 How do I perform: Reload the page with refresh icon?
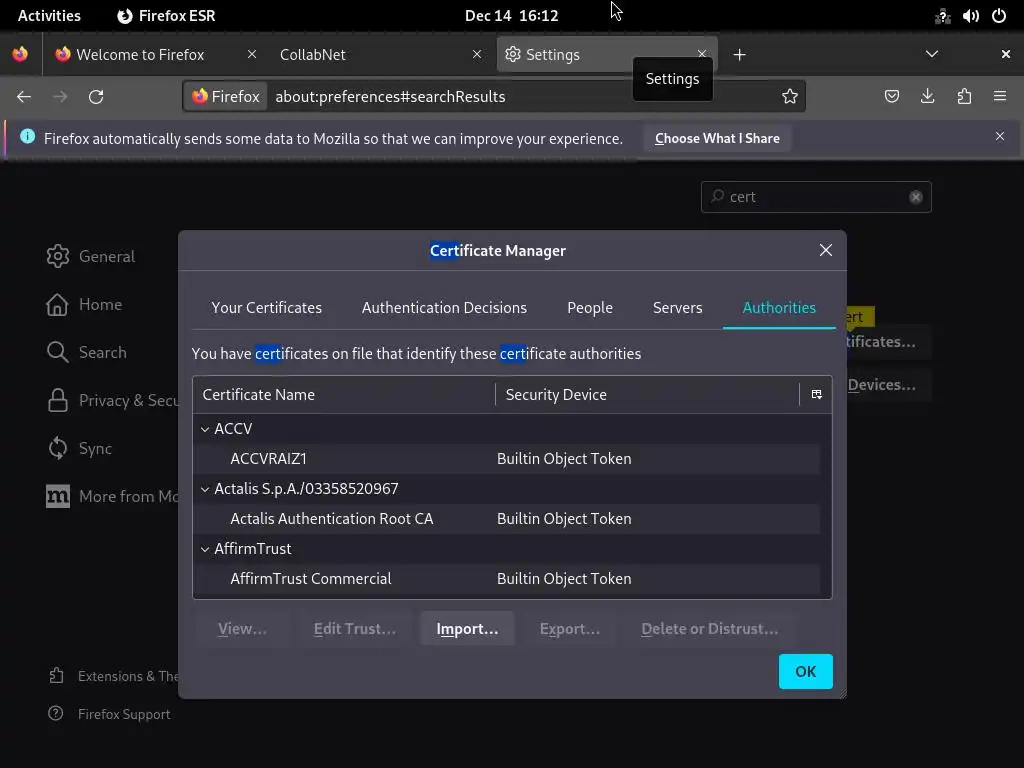[96, 97]
